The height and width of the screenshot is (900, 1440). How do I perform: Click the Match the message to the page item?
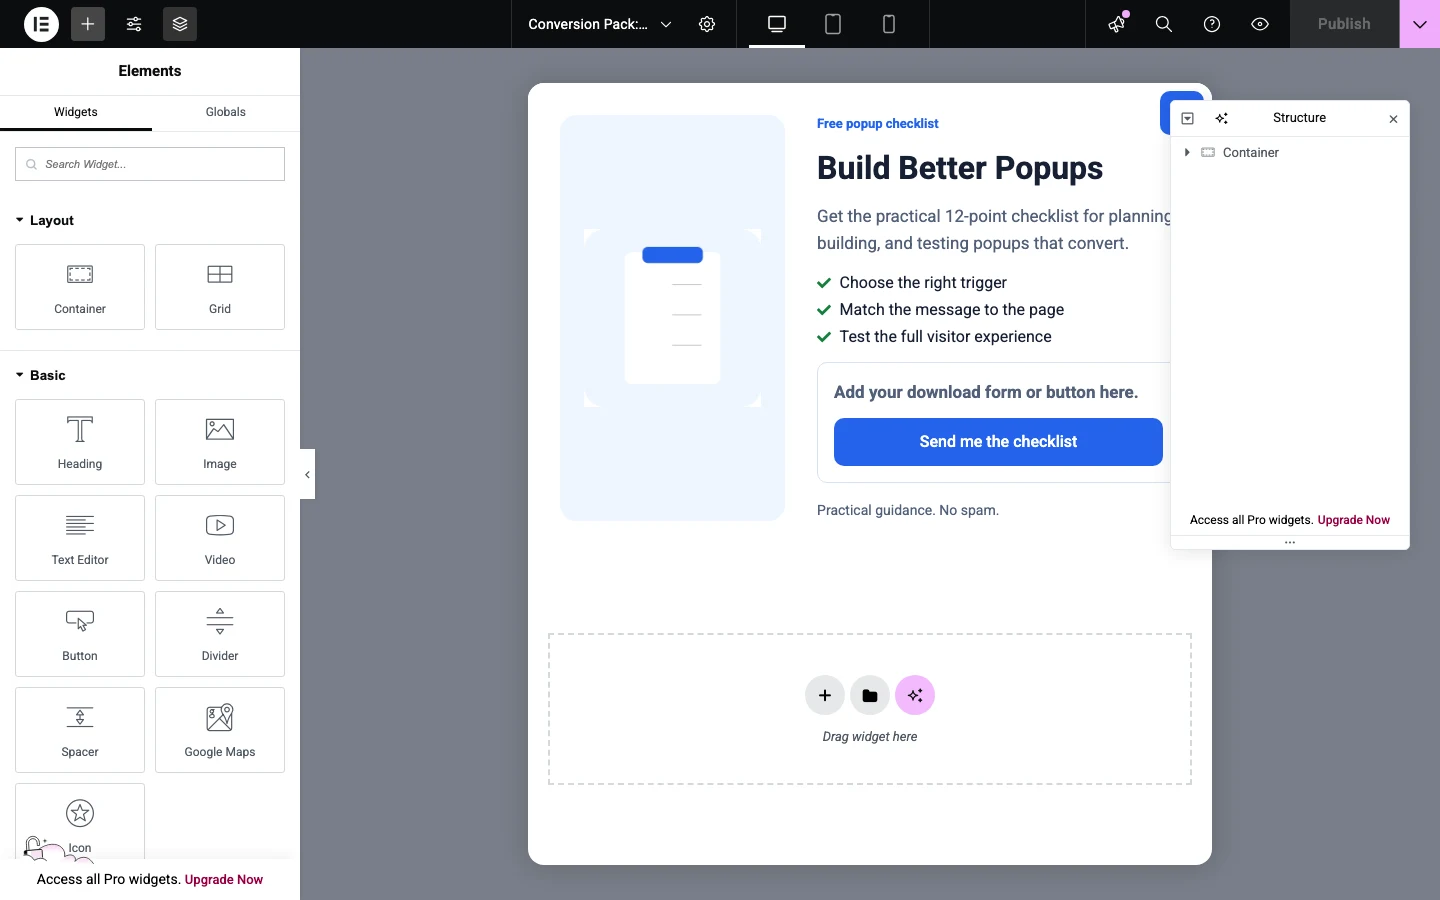coord(941,310)
